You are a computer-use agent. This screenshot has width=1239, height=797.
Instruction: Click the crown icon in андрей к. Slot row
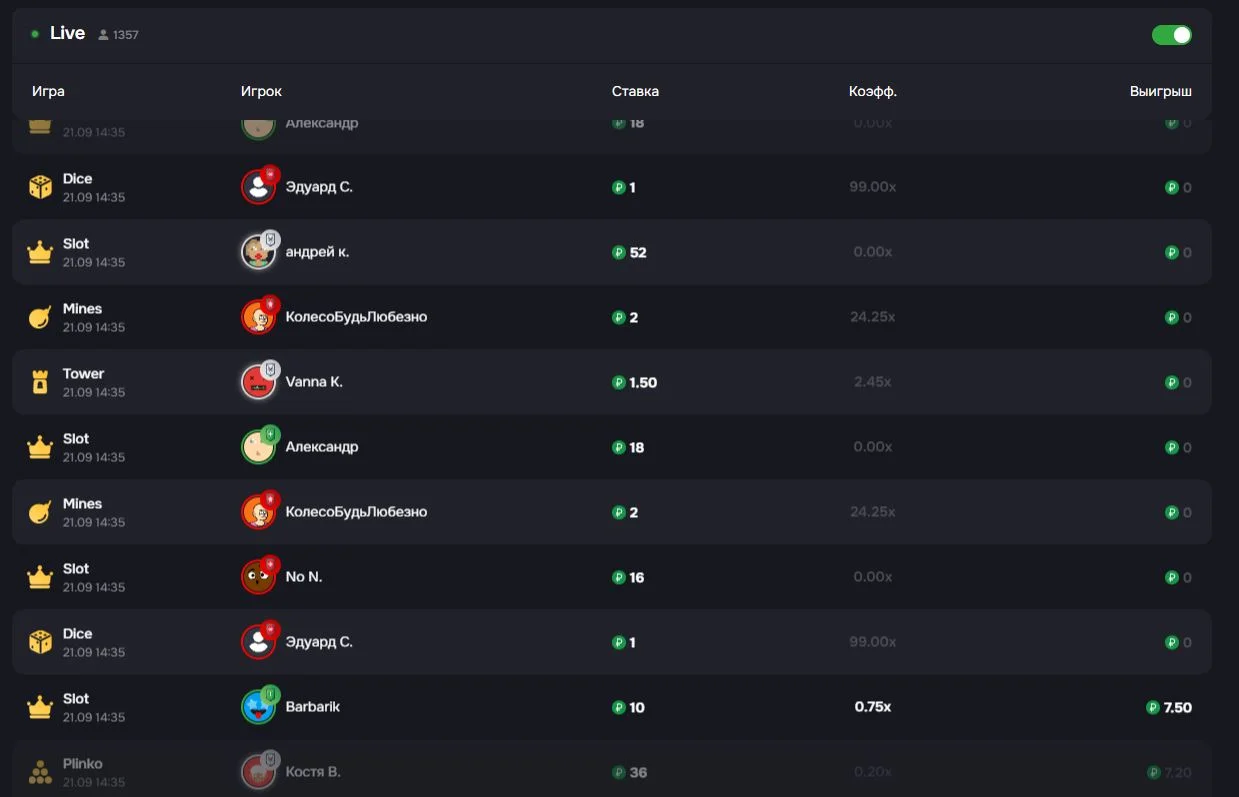(x=40, y=252)
